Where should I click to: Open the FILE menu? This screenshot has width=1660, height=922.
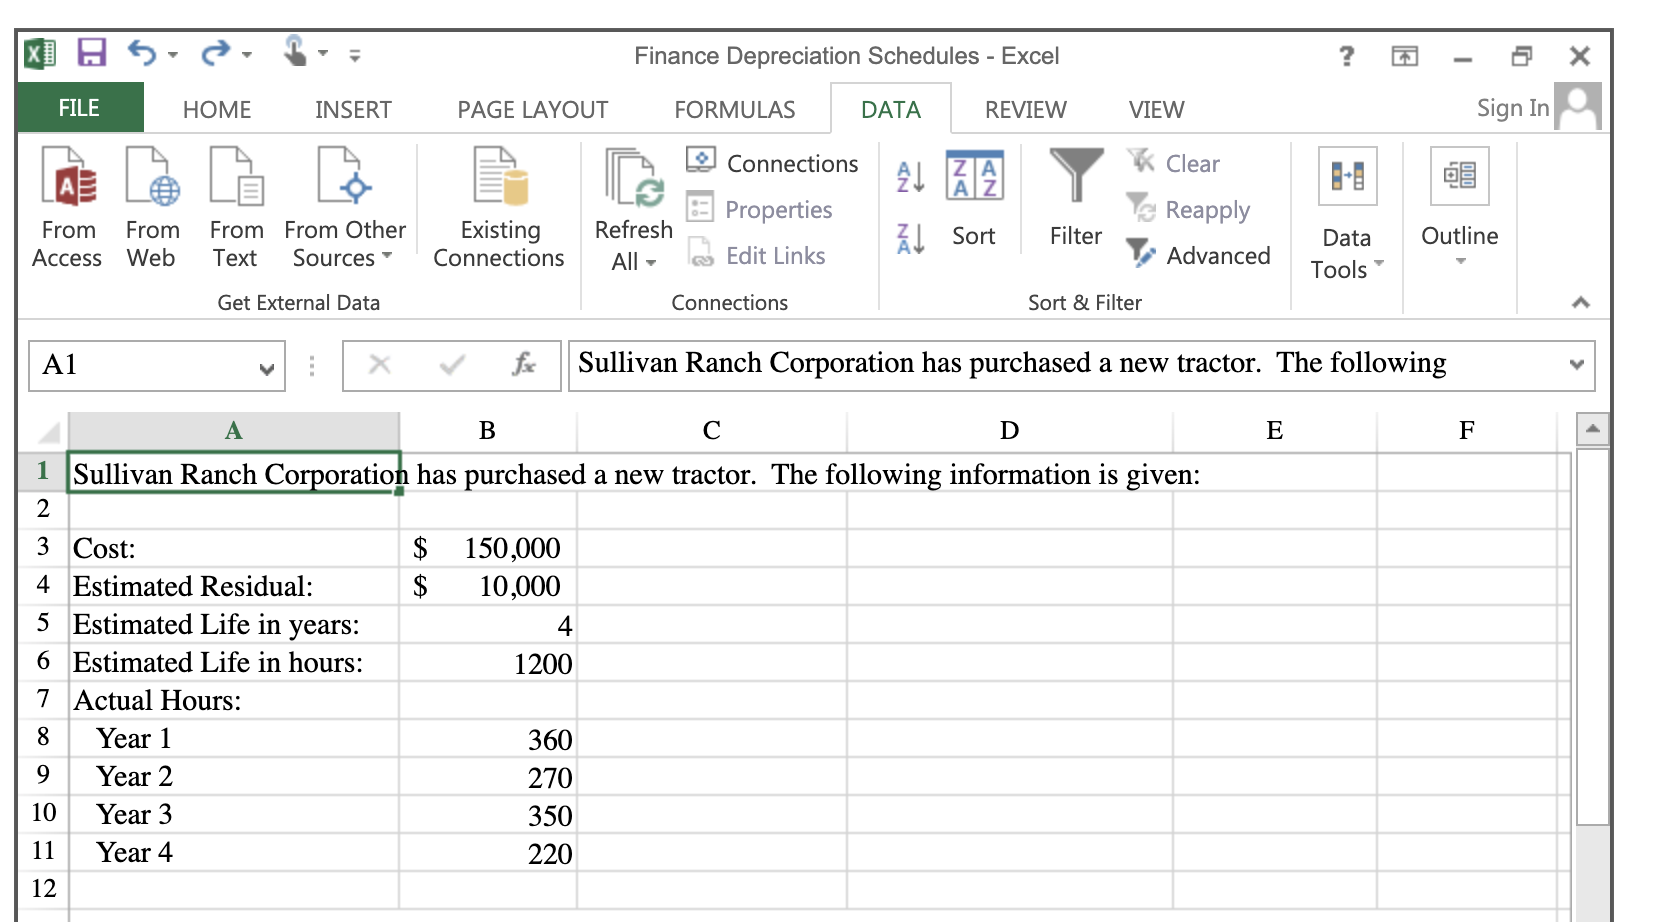point(78,108)
